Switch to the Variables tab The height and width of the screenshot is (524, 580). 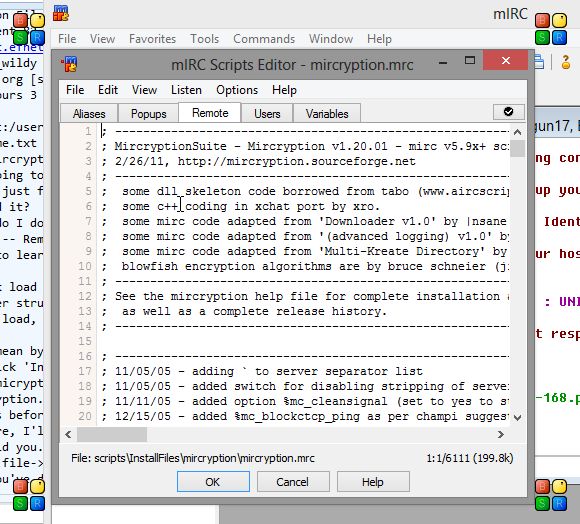coord(327,114)
